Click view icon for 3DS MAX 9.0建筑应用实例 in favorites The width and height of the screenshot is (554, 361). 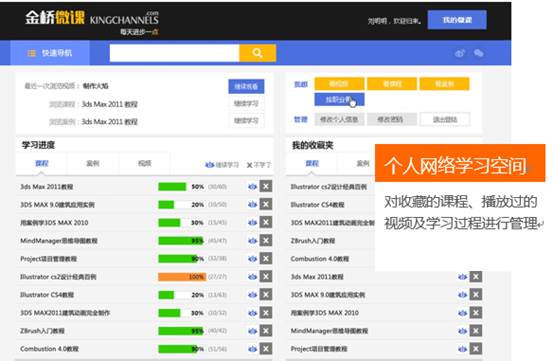(462, 295)
